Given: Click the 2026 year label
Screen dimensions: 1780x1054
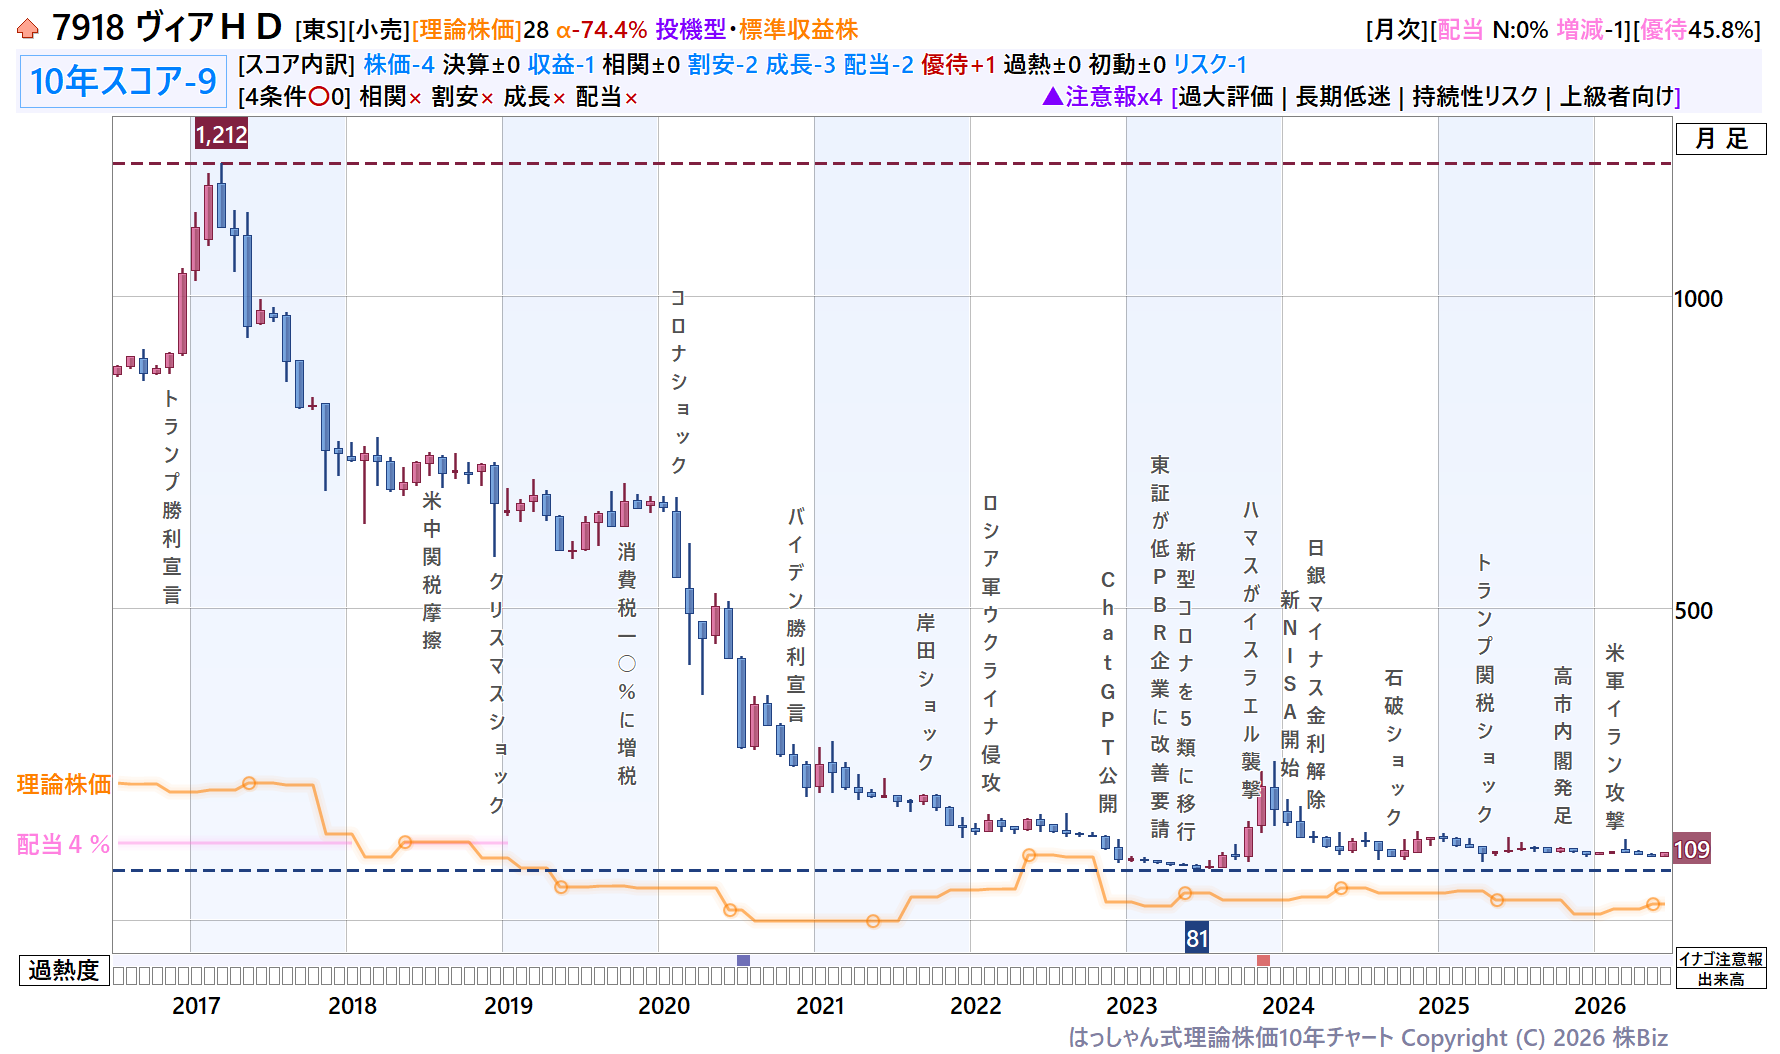Looking at the screenshot, I should [1600, 1005].
